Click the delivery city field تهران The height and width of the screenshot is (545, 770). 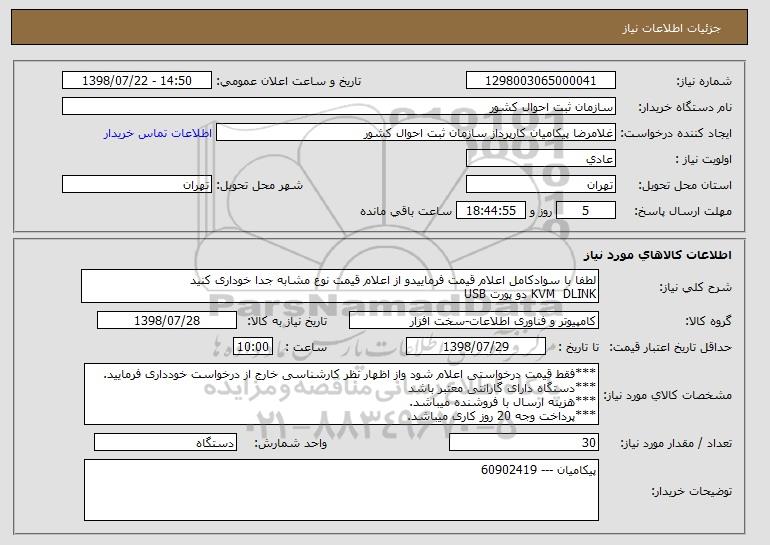(137, 185)
